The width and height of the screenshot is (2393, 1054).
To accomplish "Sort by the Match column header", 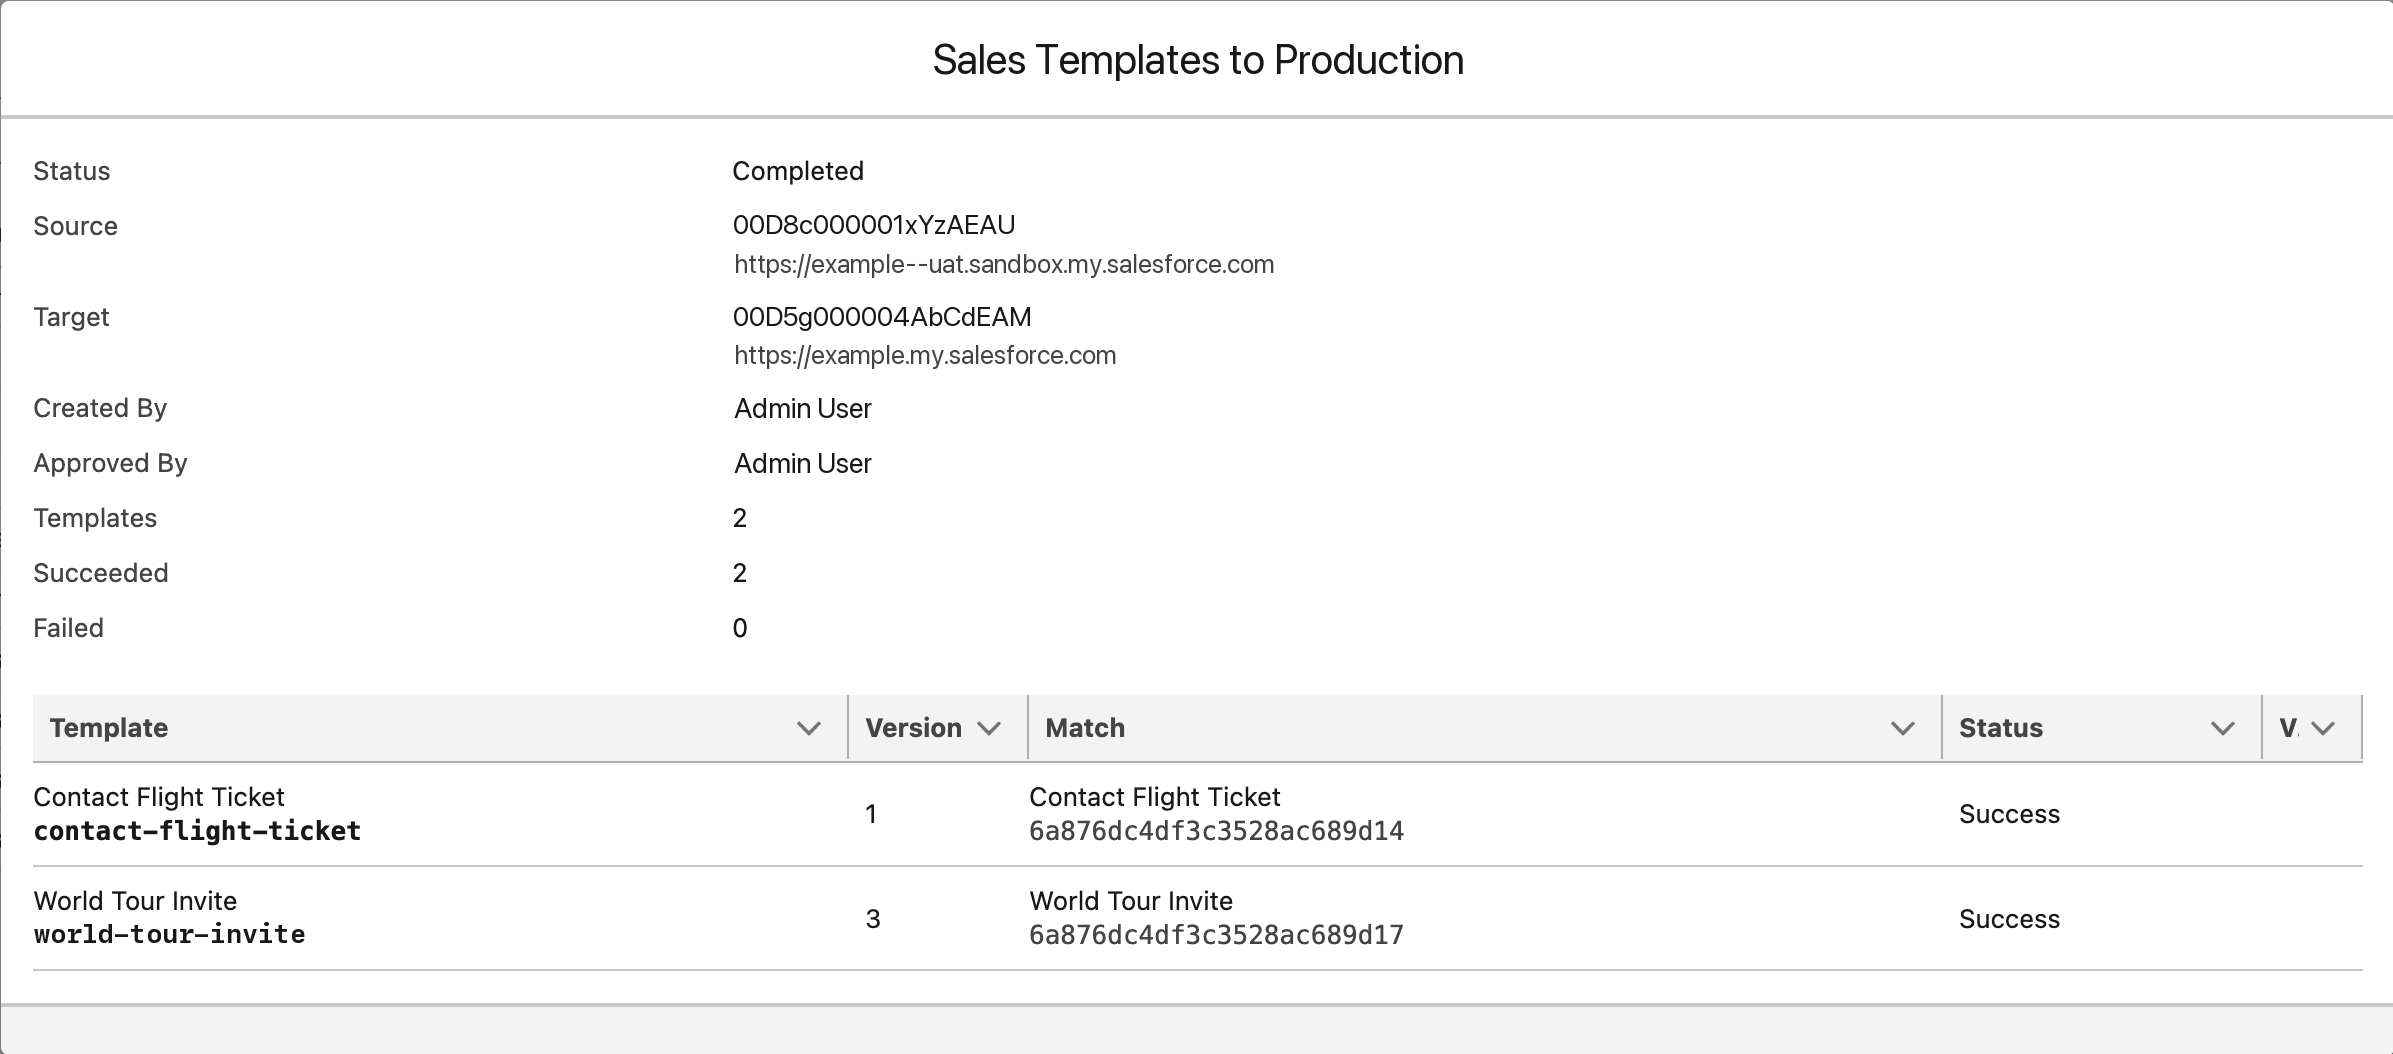I will tap(1085, 728).
